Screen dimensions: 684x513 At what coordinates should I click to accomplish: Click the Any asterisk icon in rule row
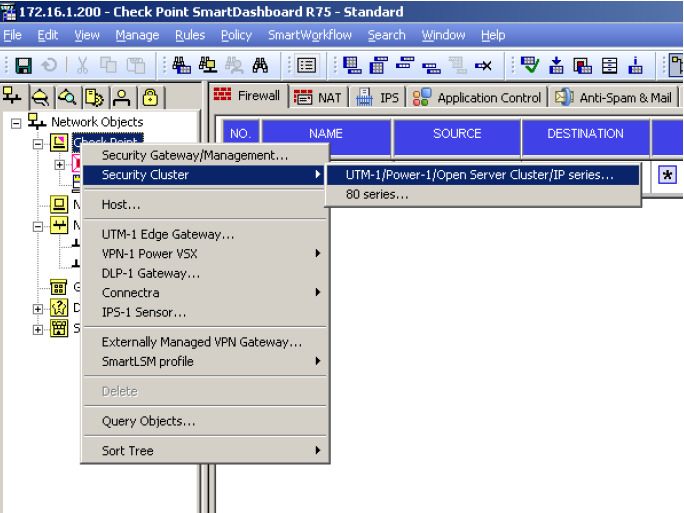pos(667,175)
